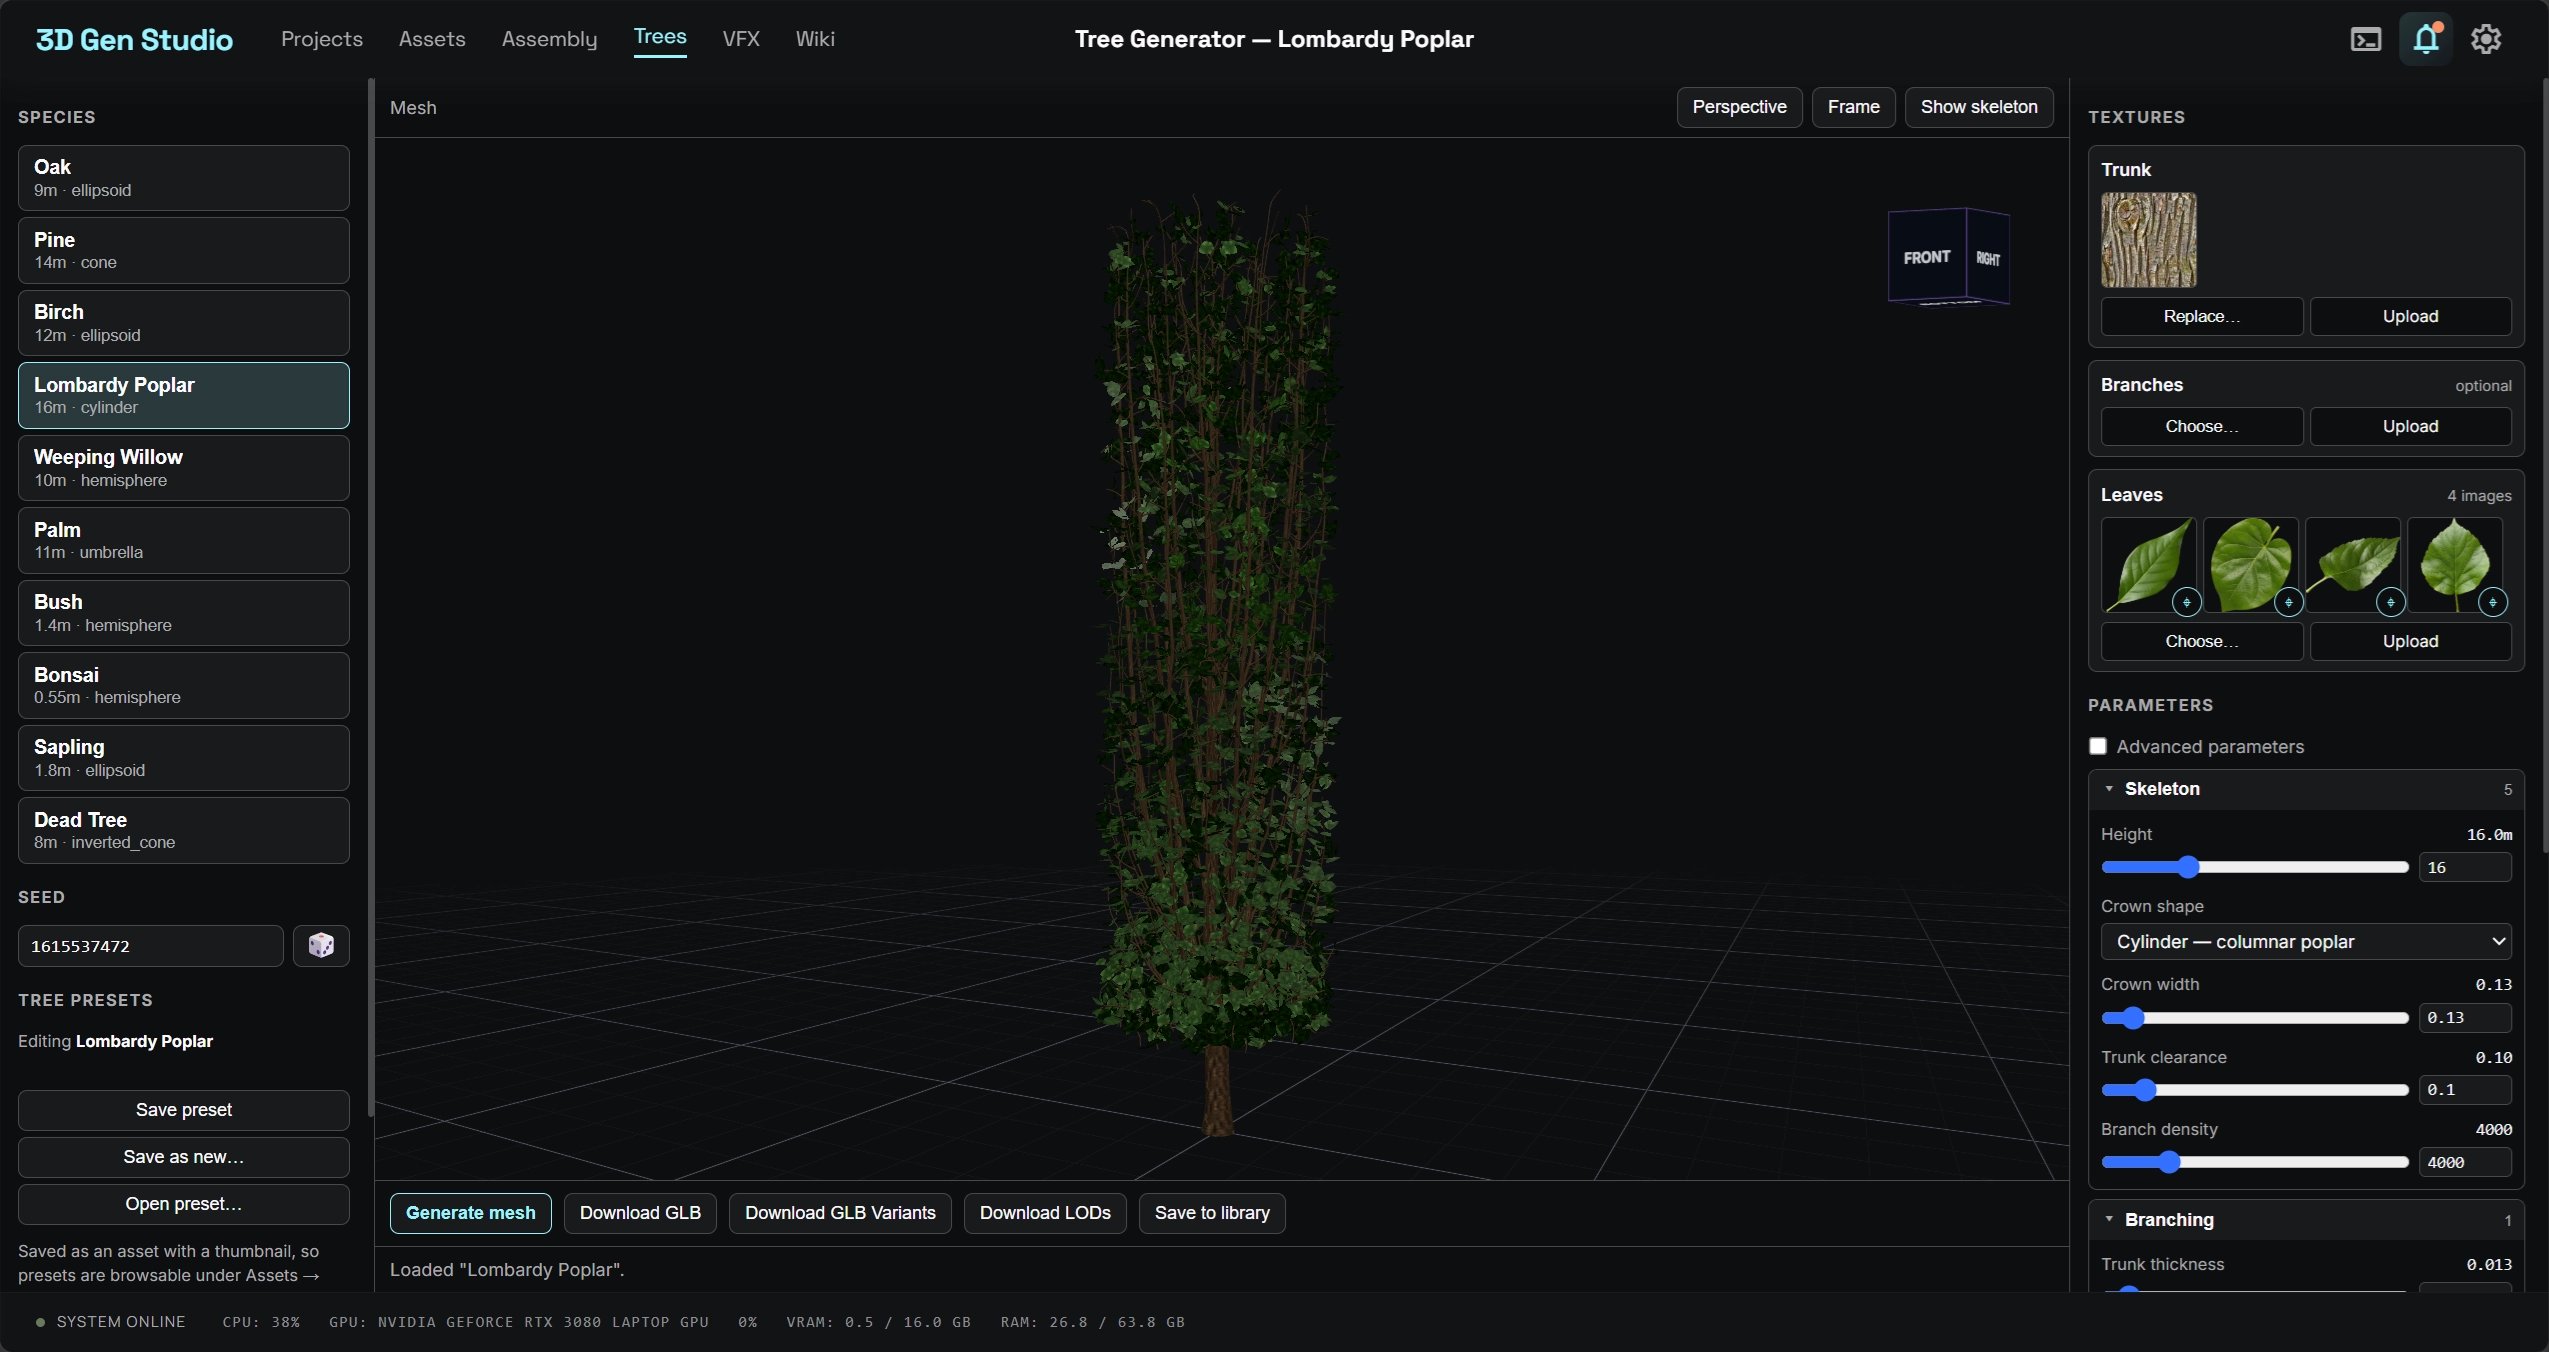Click the 3D Gen Studio logo
The image size is (2549, 1352).
click(134, 39)
